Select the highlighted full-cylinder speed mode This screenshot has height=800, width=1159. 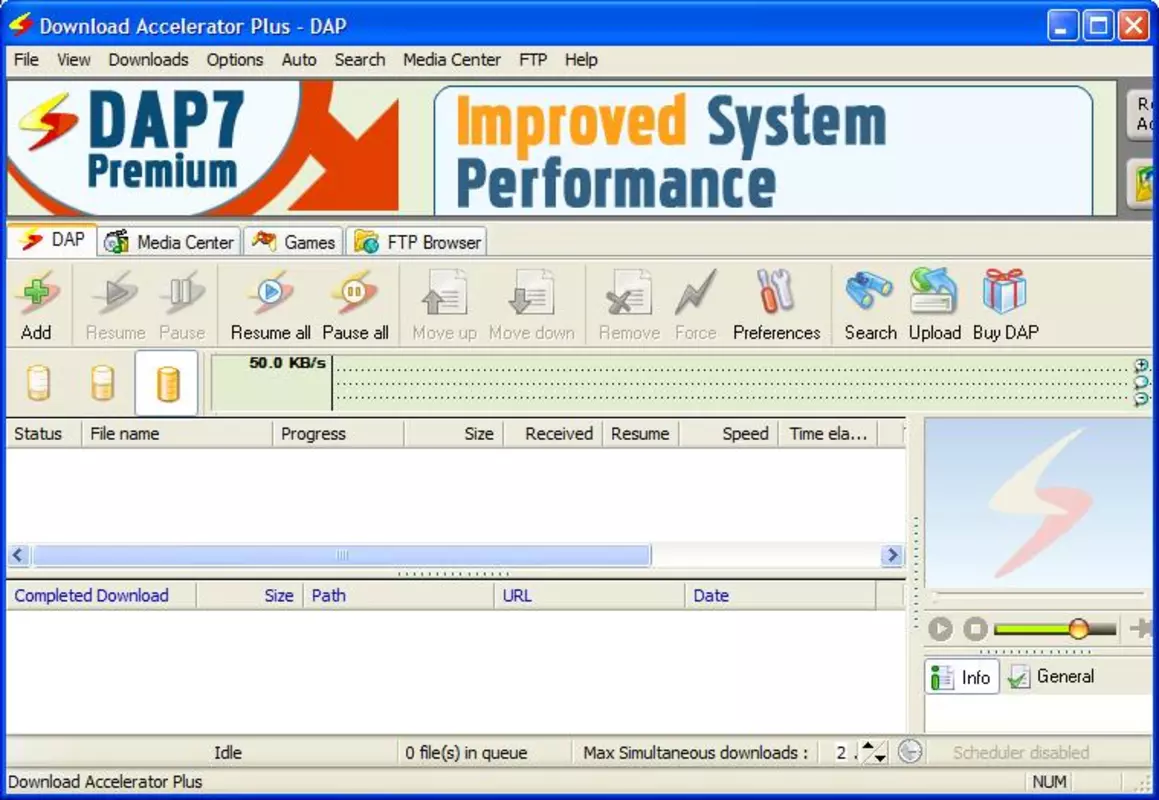tap(168, 384)
